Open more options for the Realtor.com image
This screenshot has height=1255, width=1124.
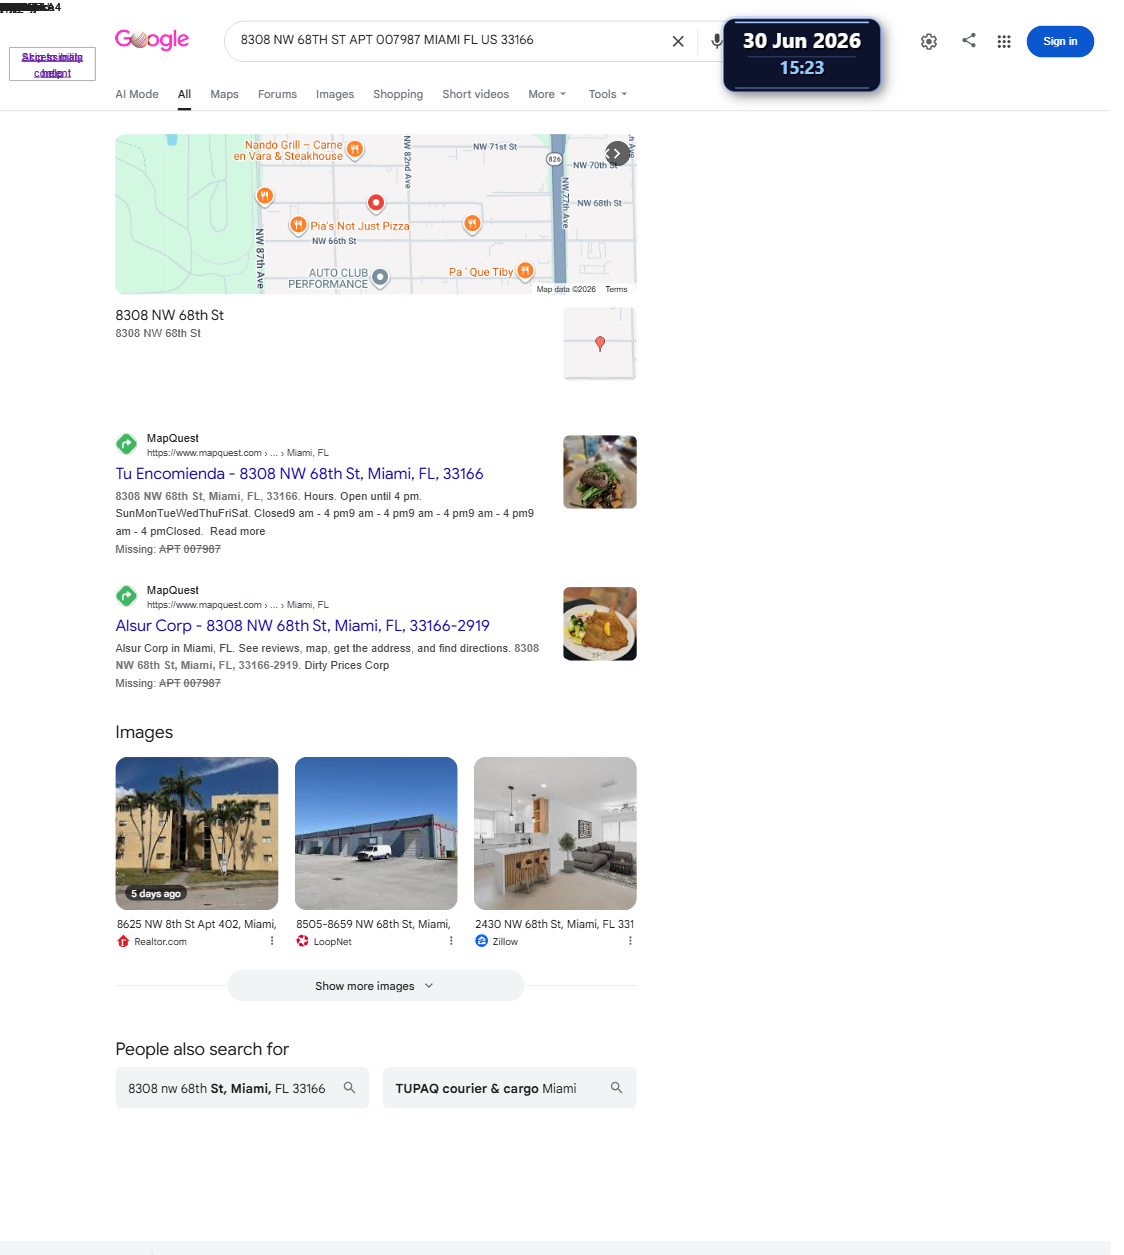click(272, 941)
